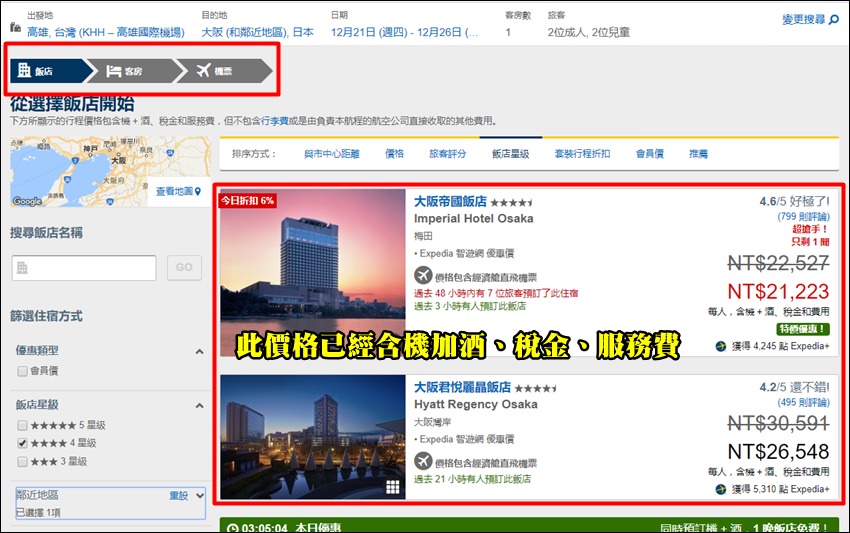Check the 5 星級 hotel checkbox

click(x=22, y=425)
